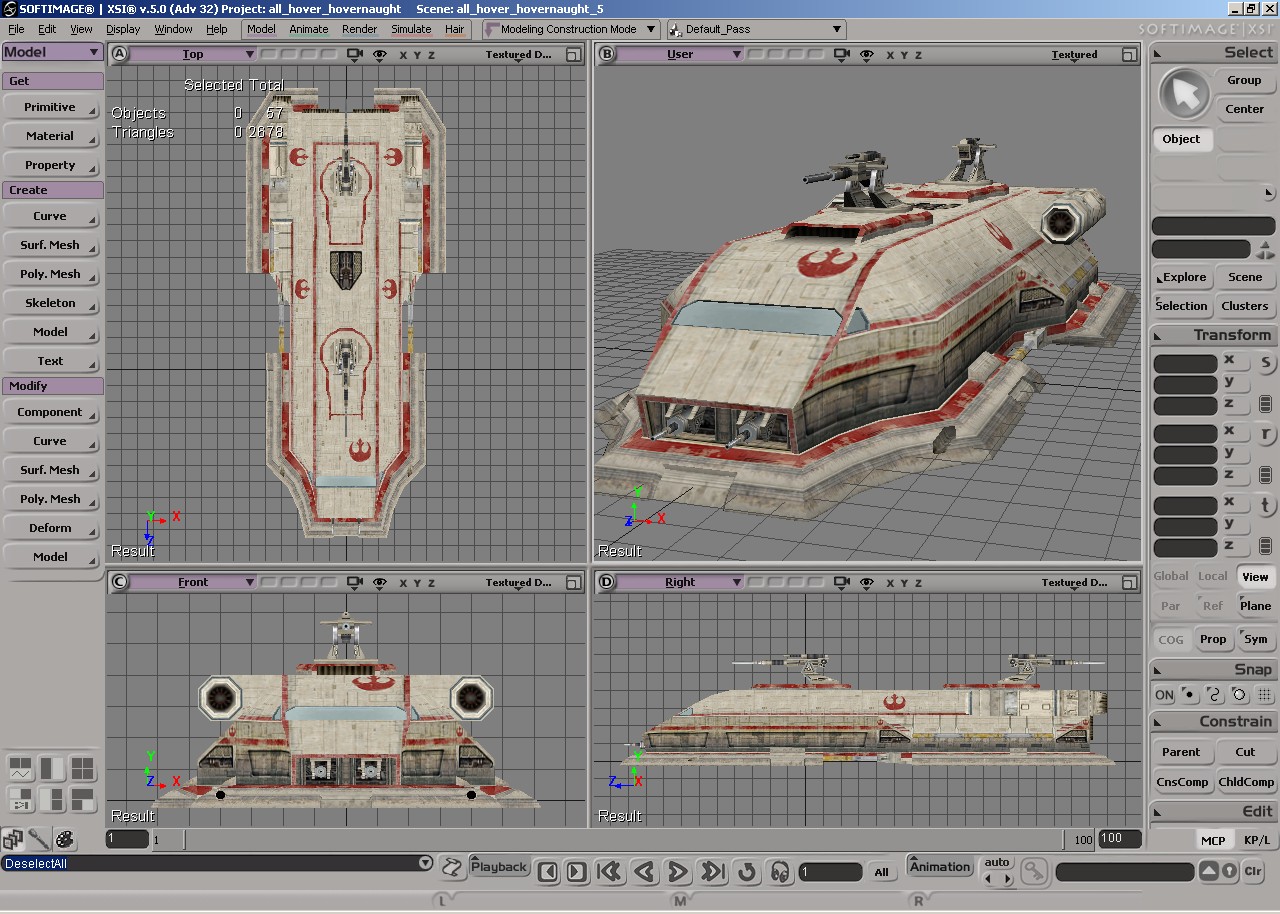Open the File menu
This screenshot has width=1280, height=914.
(16, 29)
